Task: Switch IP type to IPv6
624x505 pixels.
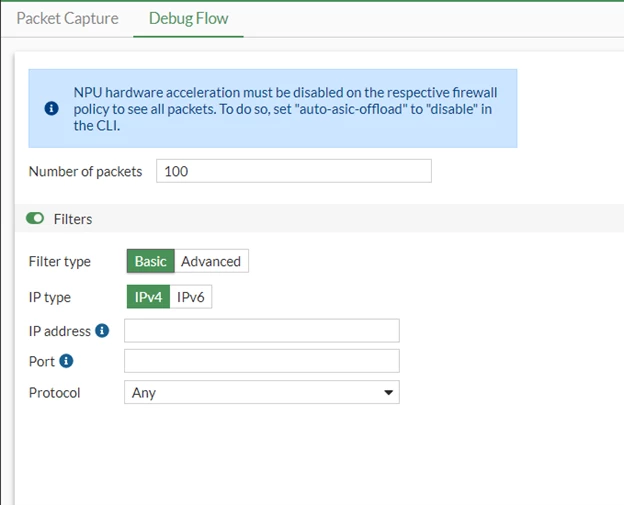Action: pos(191,297)
